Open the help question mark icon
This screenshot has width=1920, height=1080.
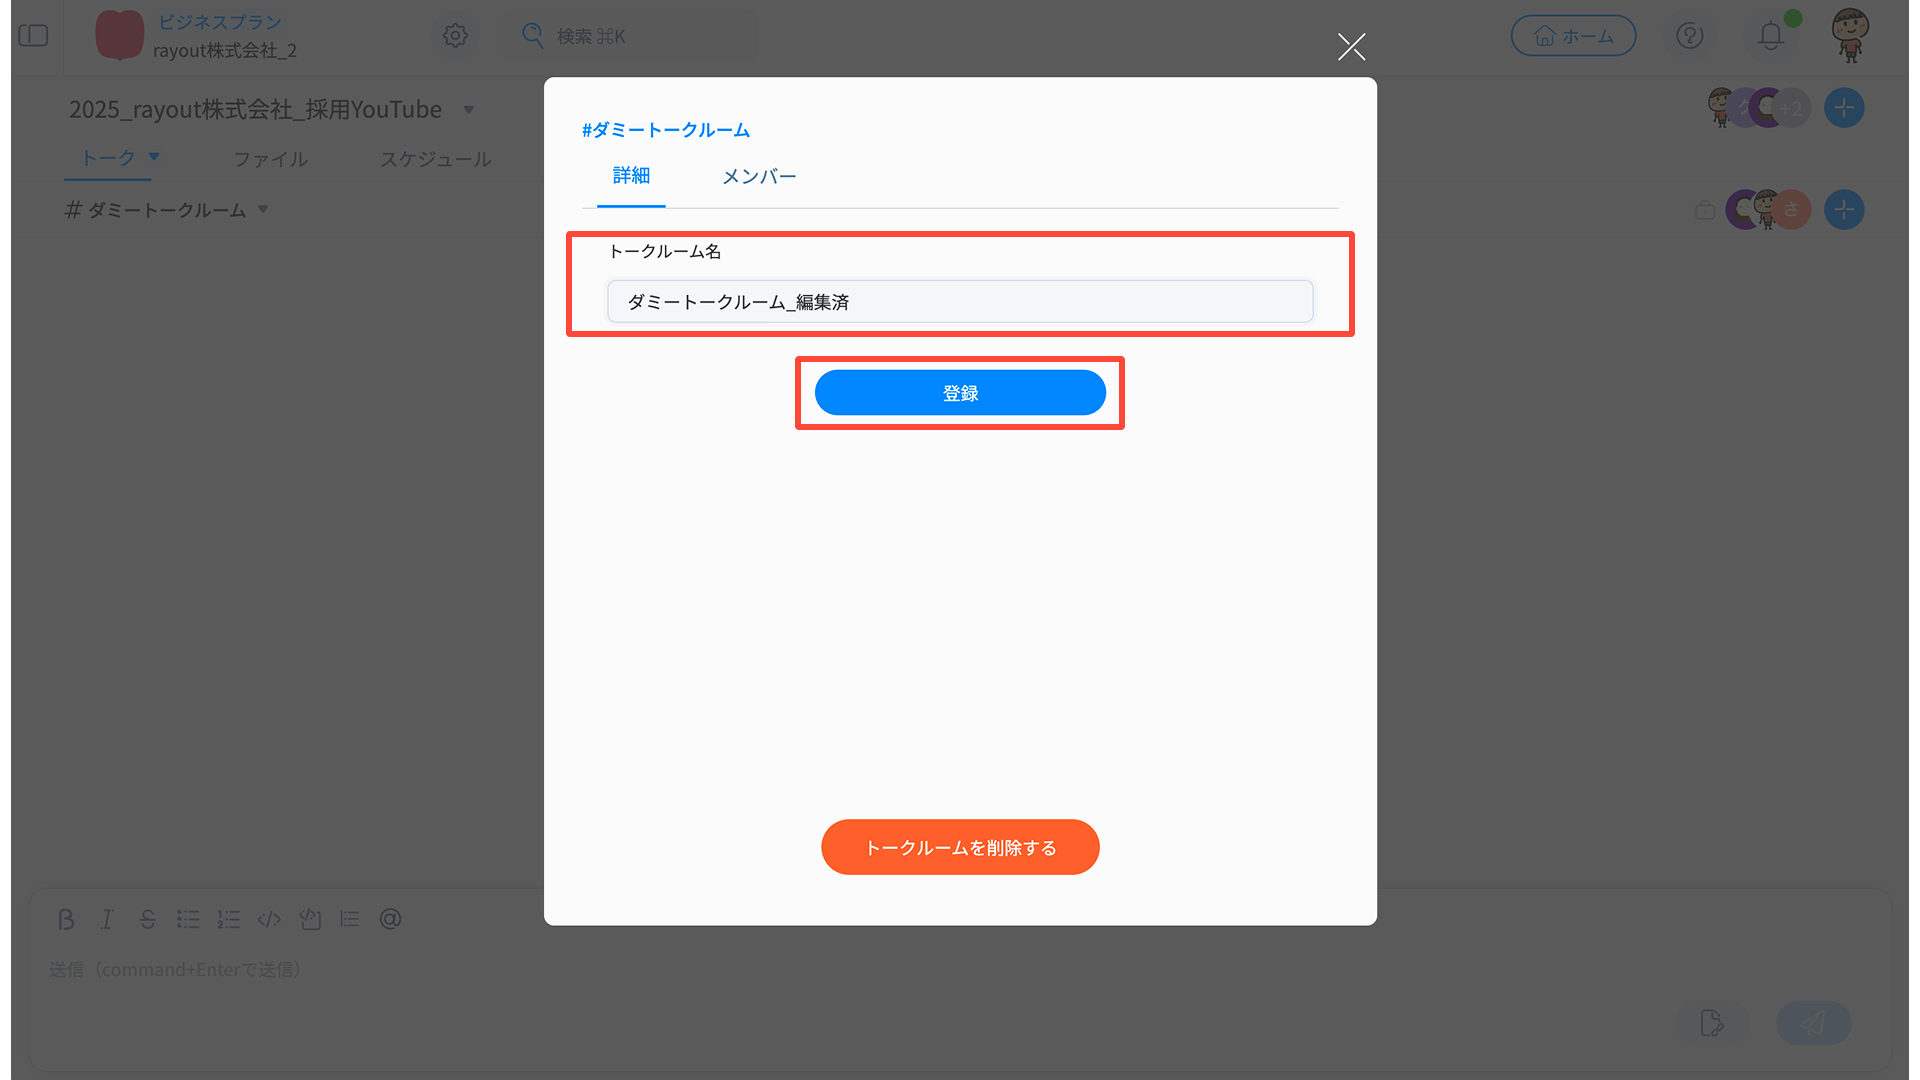click(1690, 36)
